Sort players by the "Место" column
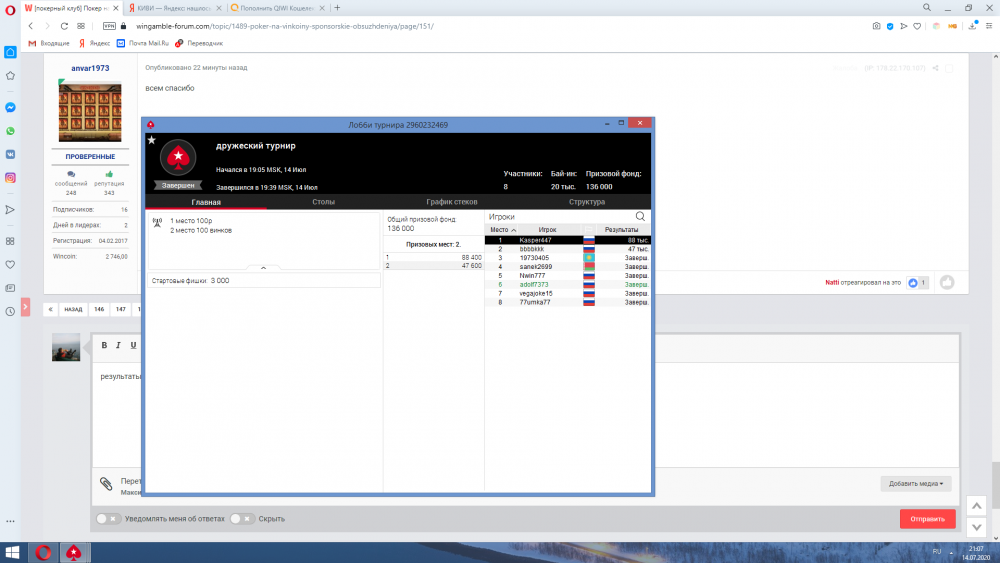Viewport: 1000px width, 563px height. click(x=502, y=230)
